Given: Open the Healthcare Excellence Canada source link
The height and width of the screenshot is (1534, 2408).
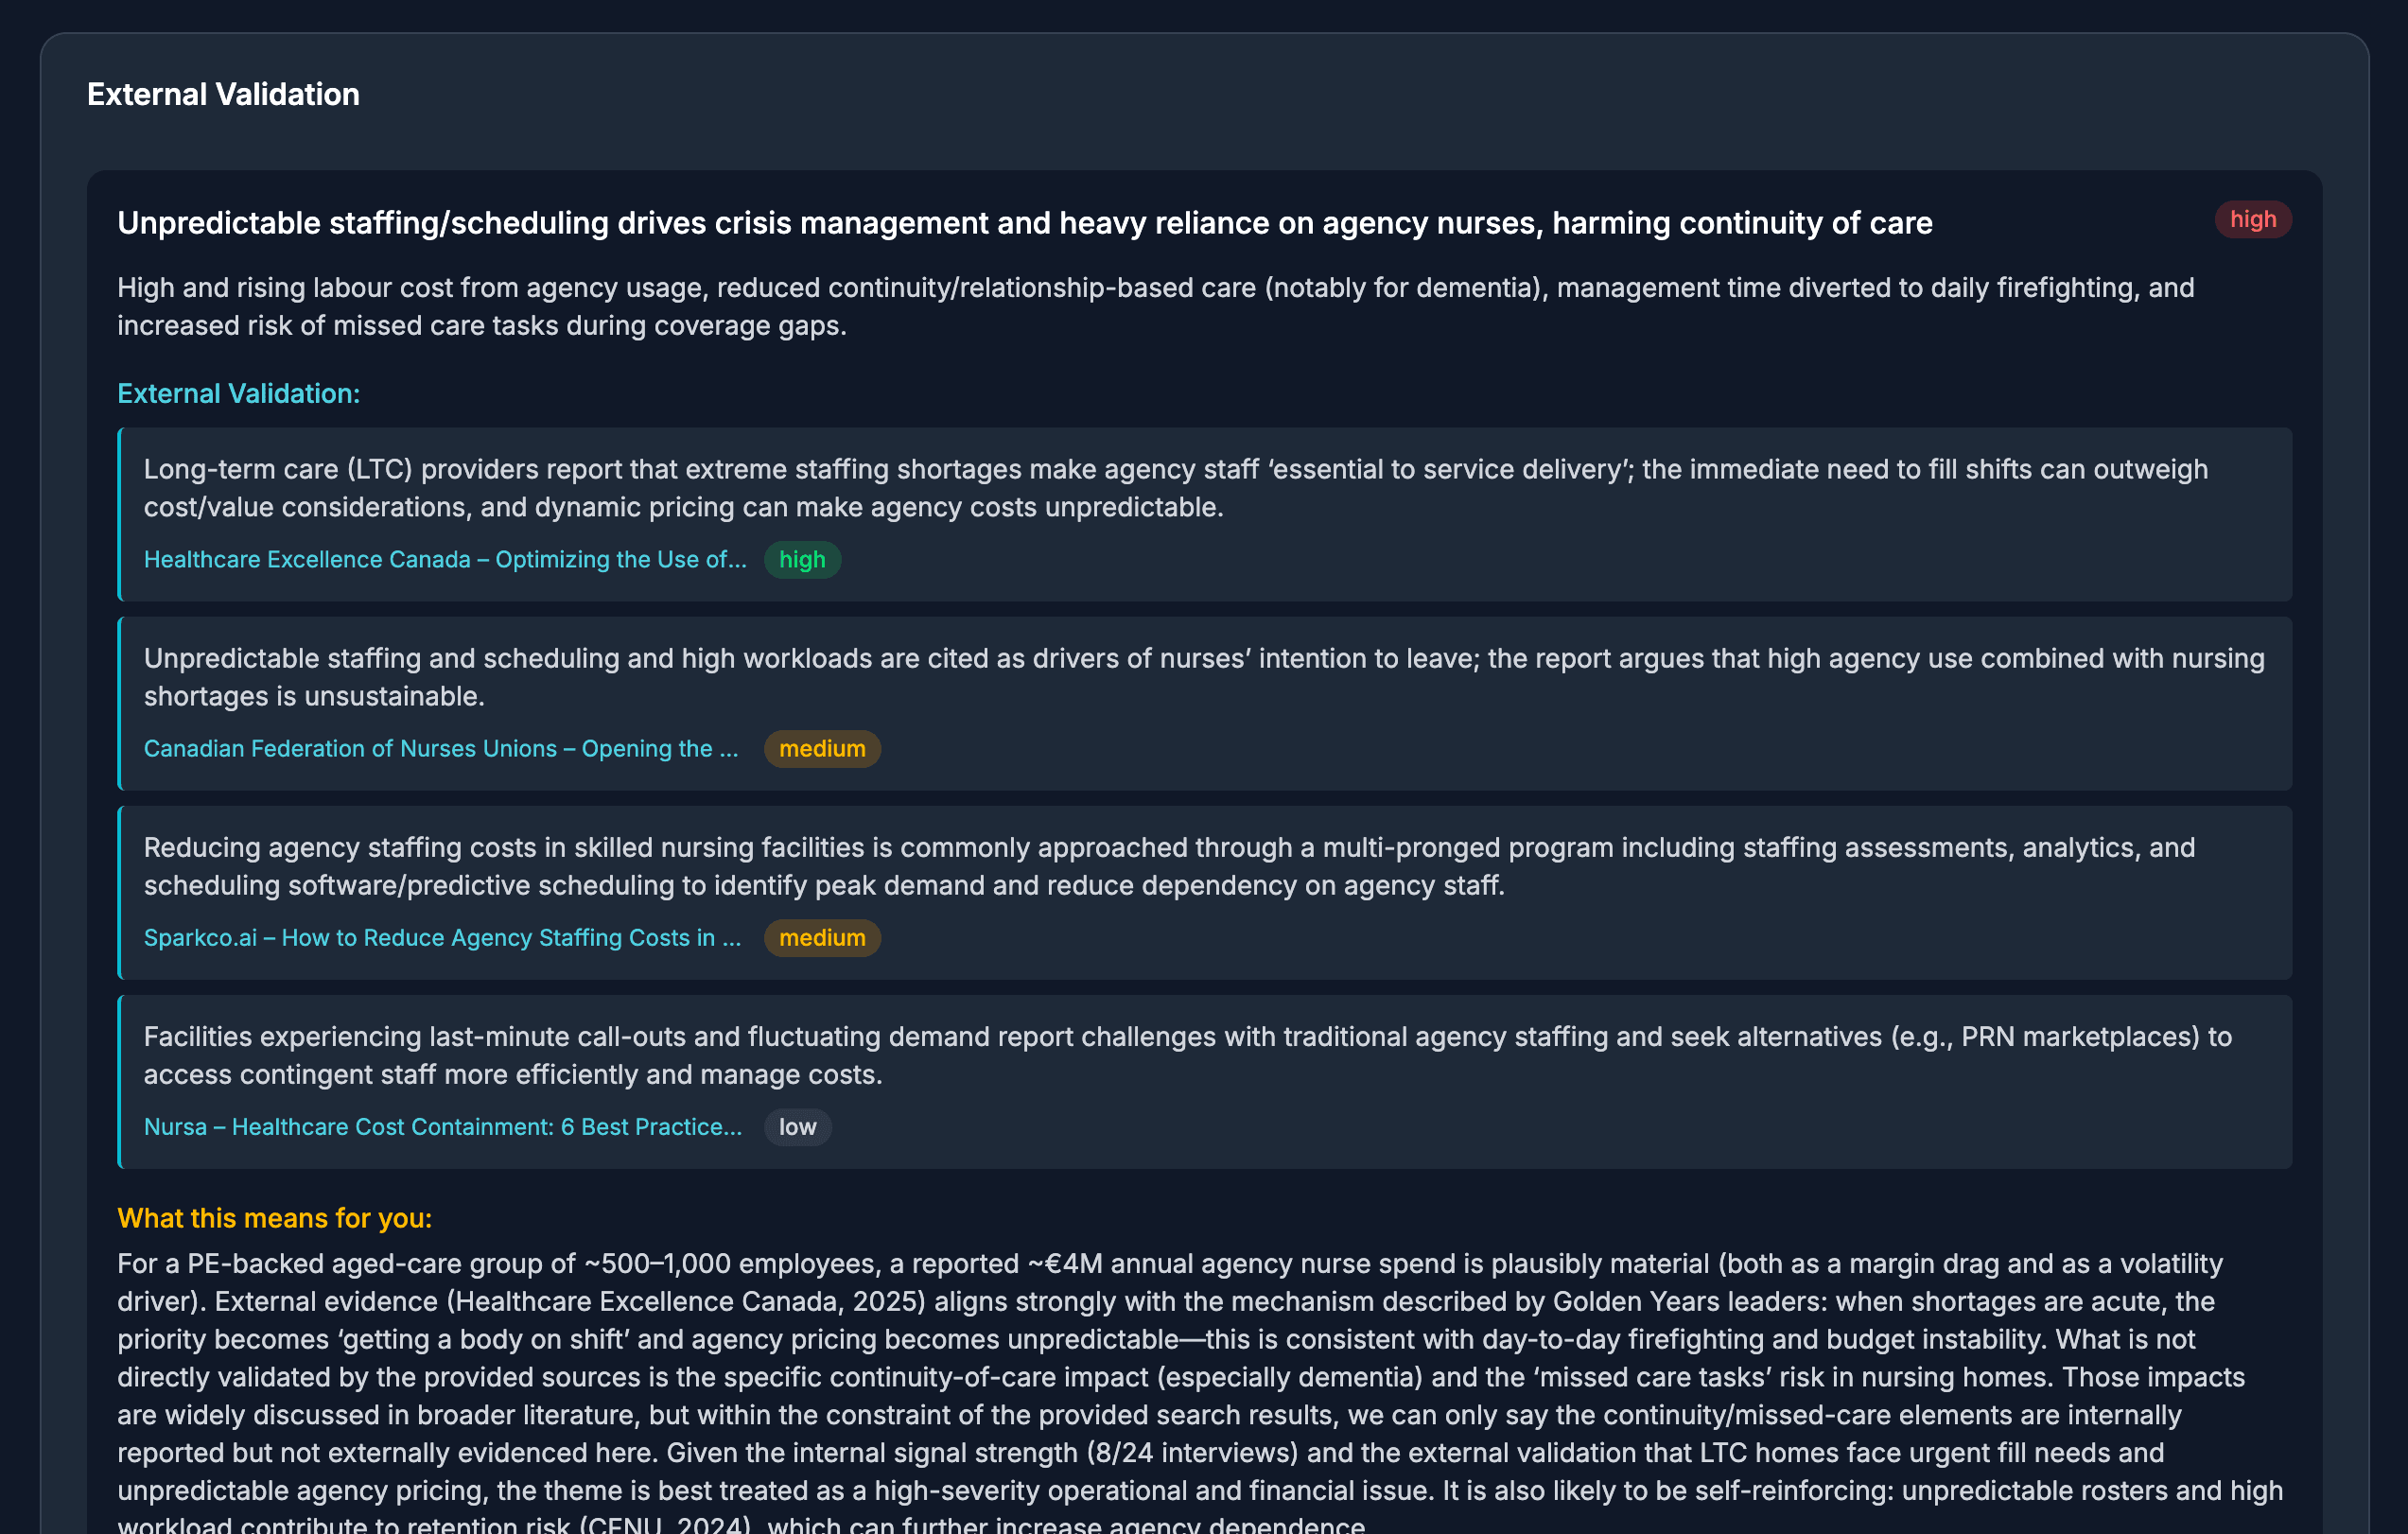Looking at the screenshot, I should pos(444,560).
